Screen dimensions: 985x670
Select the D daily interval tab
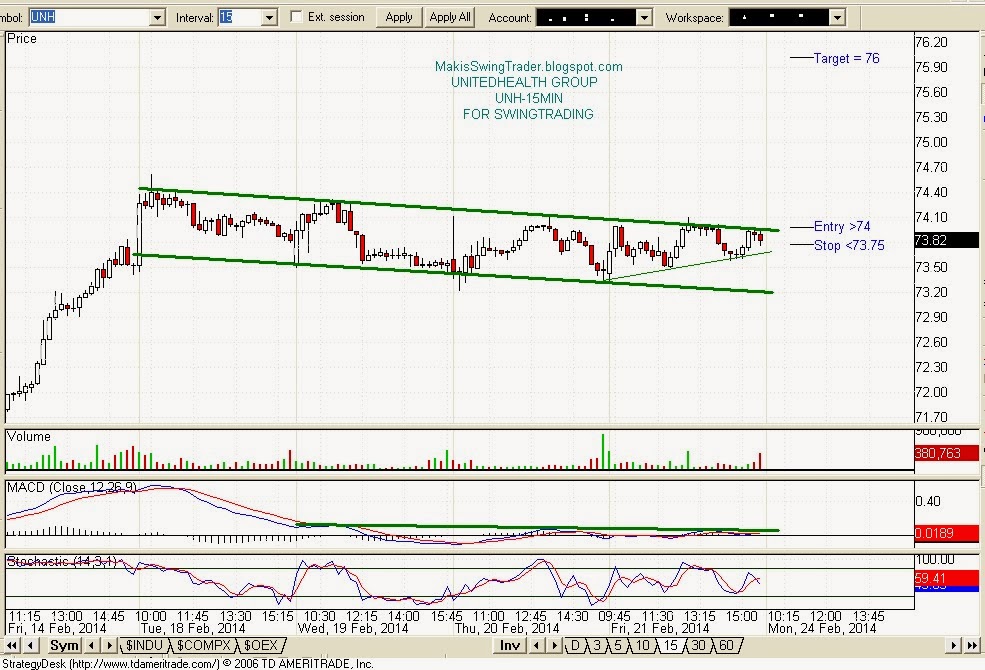pyautogui.click(x=575, y=645)
